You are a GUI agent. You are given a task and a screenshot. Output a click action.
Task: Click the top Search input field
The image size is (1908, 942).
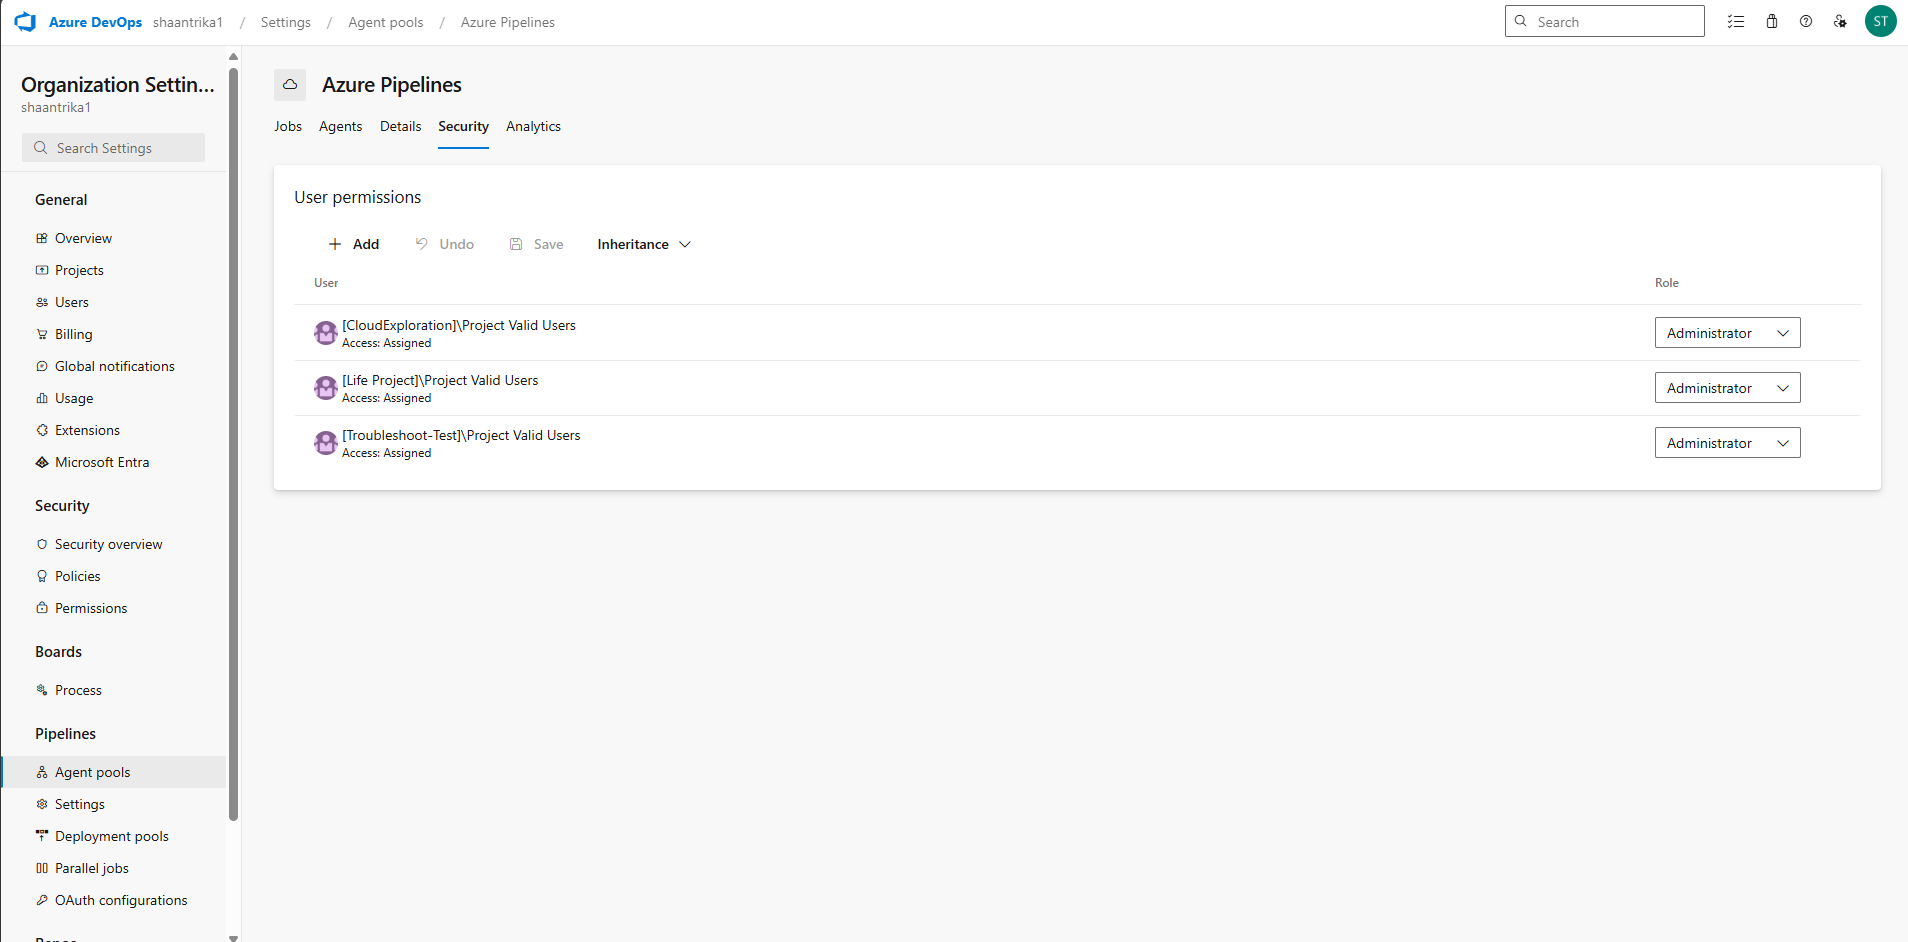click(1604, 21)
